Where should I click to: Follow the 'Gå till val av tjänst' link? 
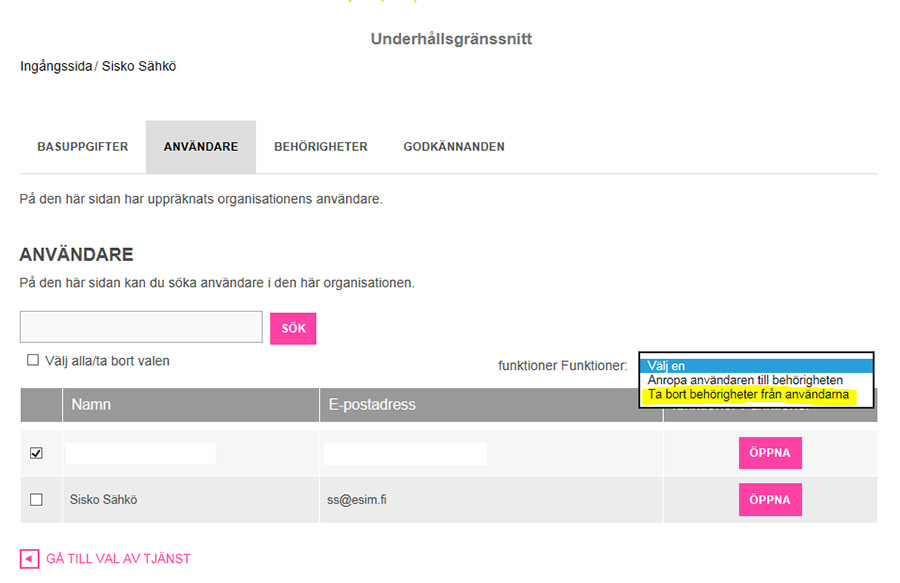118,559
